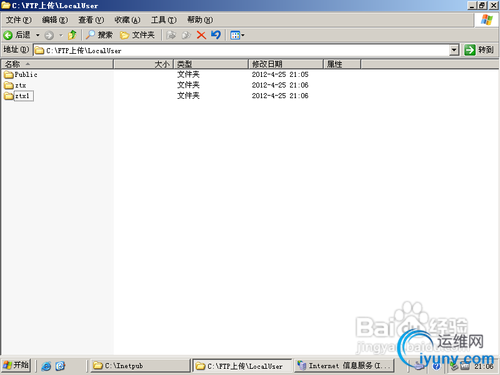
Task: Click the Public folder name text
Action: [x=26, y=75]
